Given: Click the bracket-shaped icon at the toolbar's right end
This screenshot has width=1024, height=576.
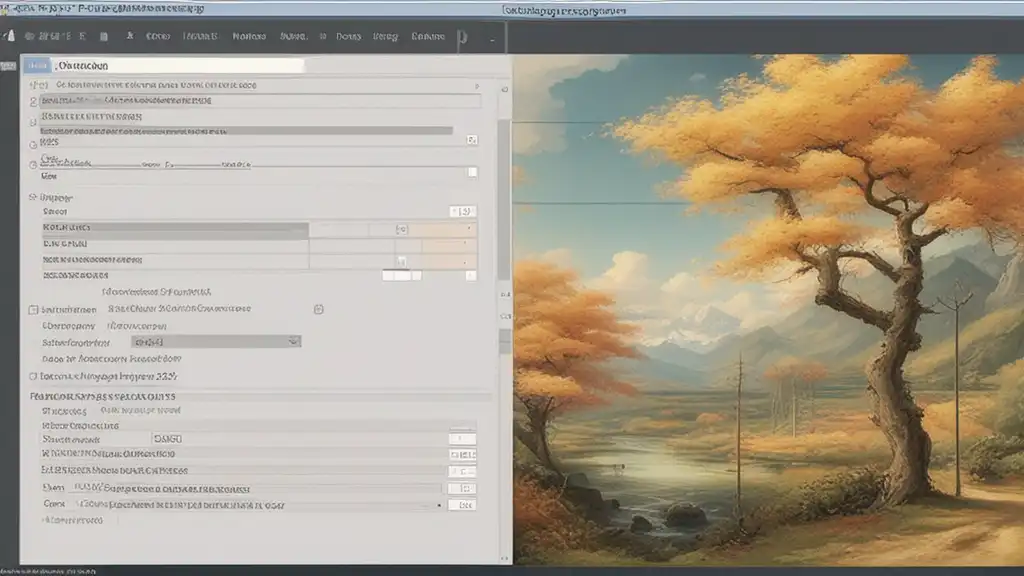Looking at the screenshot, I should 462,38.
